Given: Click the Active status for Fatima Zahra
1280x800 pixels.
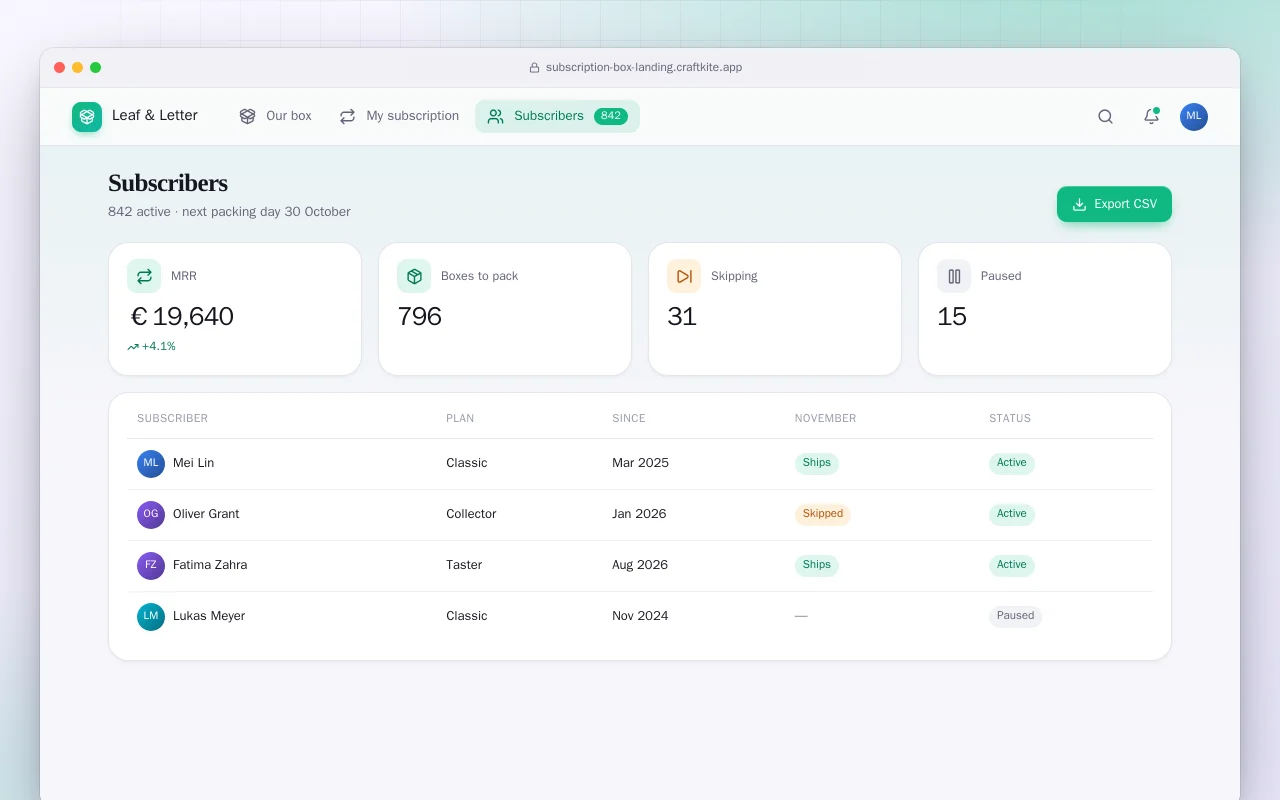Looking at the screenshot, I should click(1012, 565).
